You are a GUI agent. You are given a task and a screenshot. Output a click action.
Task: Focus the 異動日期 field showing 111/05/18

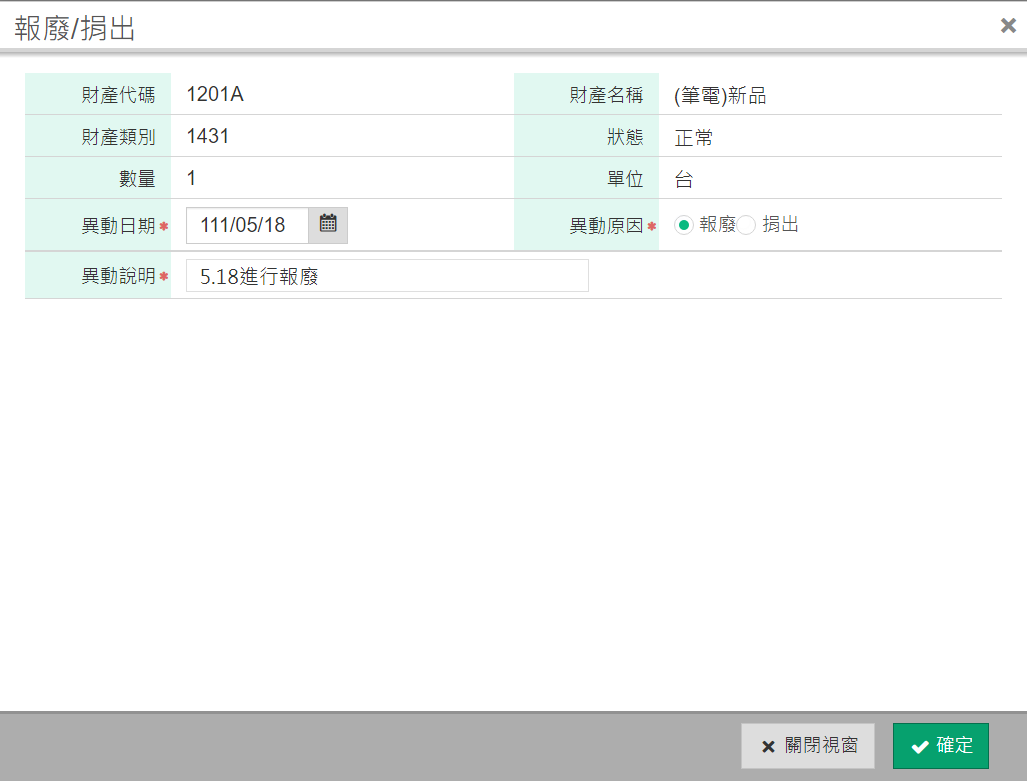(x=247, y=225)
